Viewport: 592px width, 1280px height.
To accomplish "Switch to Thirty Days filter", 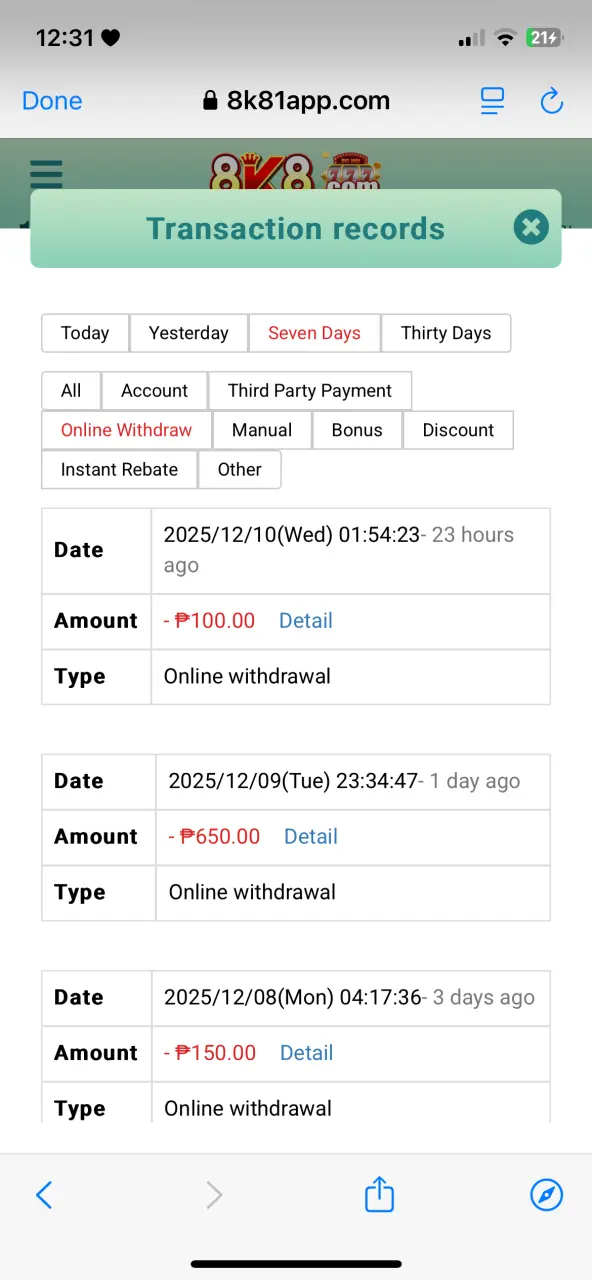I will pos(446,333).
